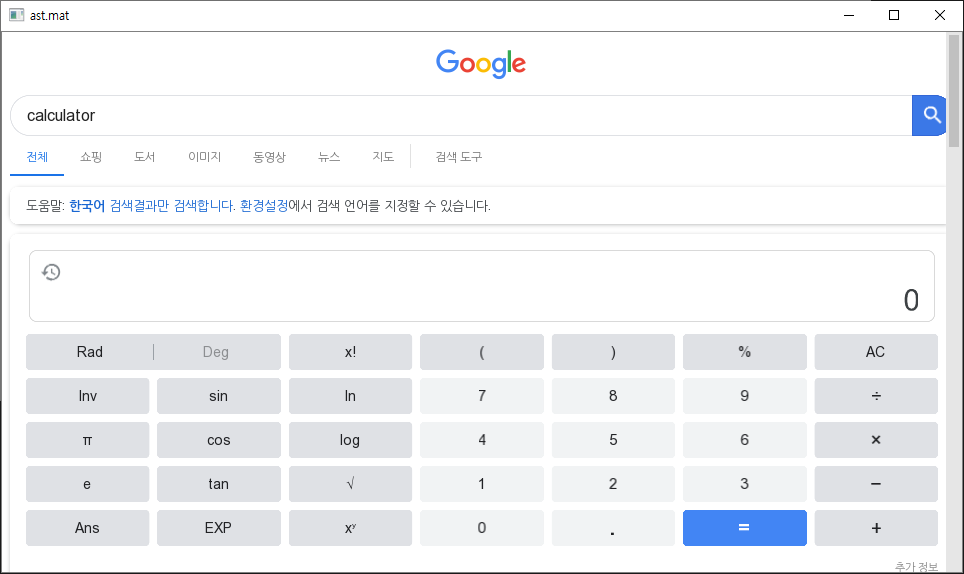Viewport: 964px width, 574px height.
Task: Click the digit 1 key
Action: click(x=481, y=484)
